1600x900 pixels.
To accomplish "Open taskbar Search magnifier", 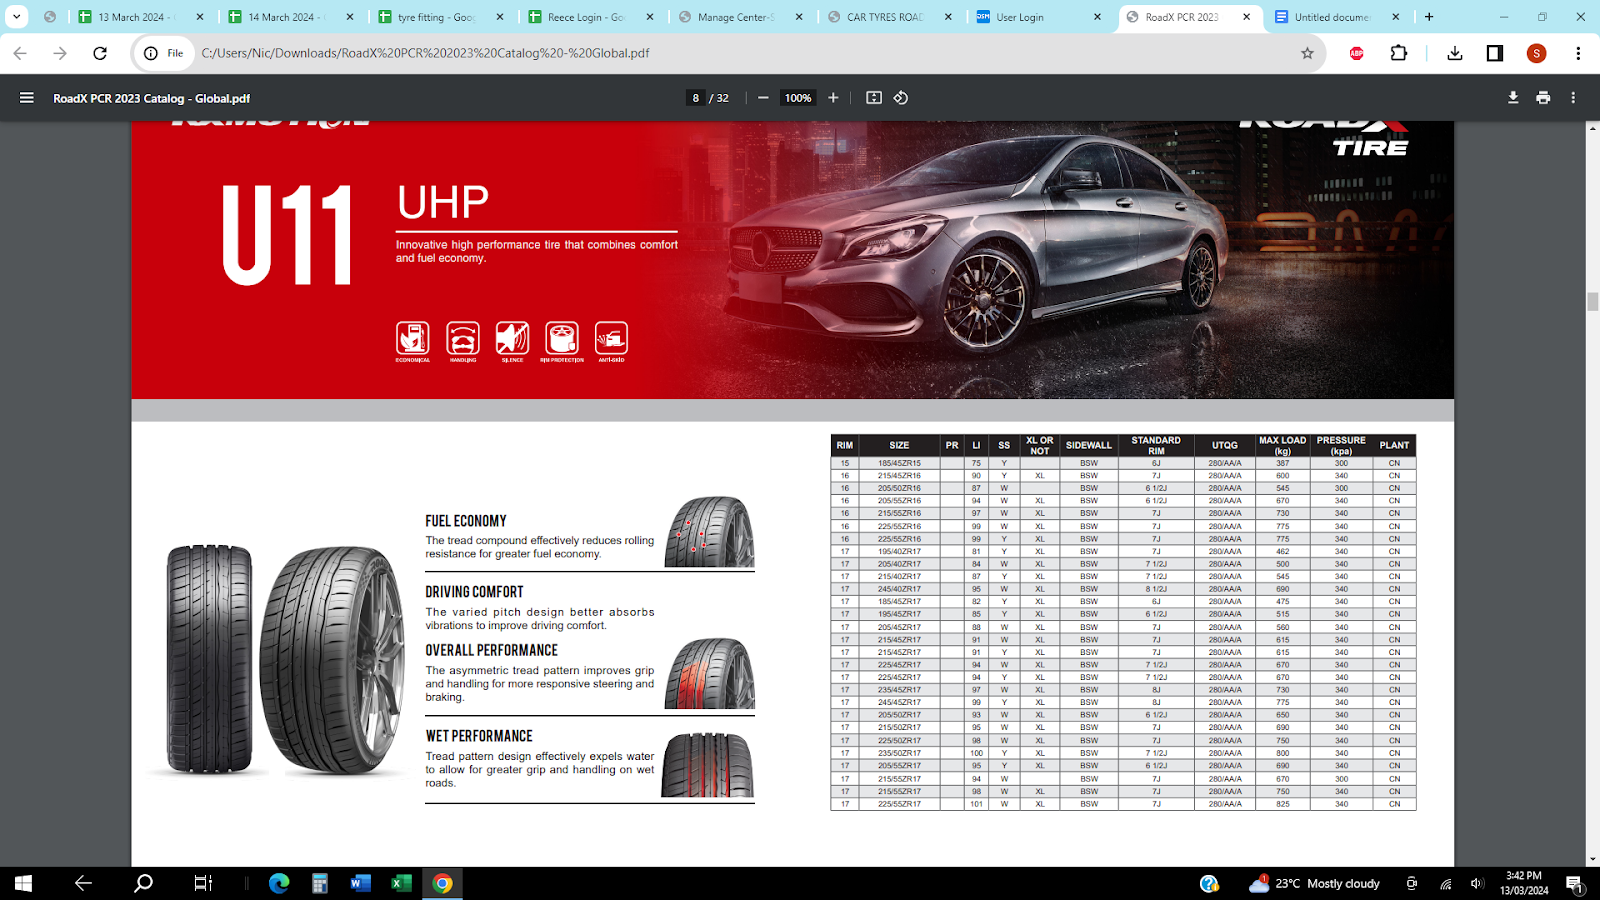I will [144, 883].
